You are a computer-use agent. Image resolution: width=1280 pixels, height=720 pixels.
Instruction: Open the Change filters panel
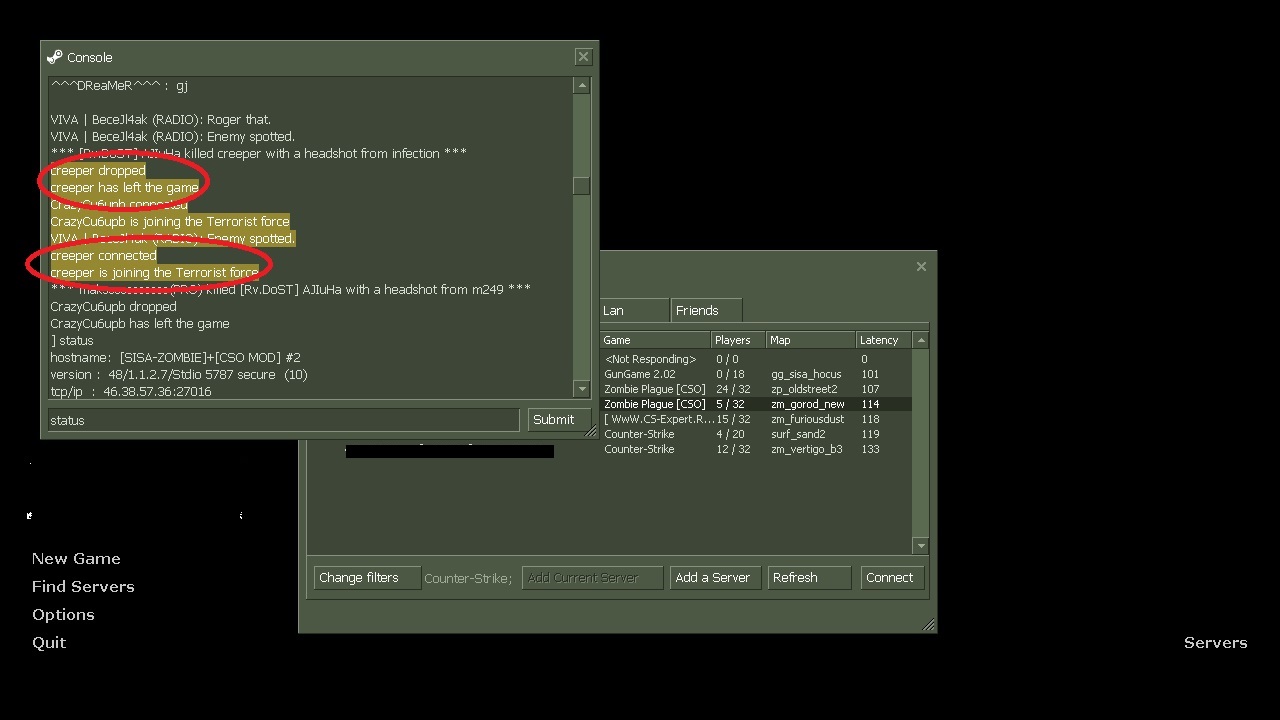(366, 578)
